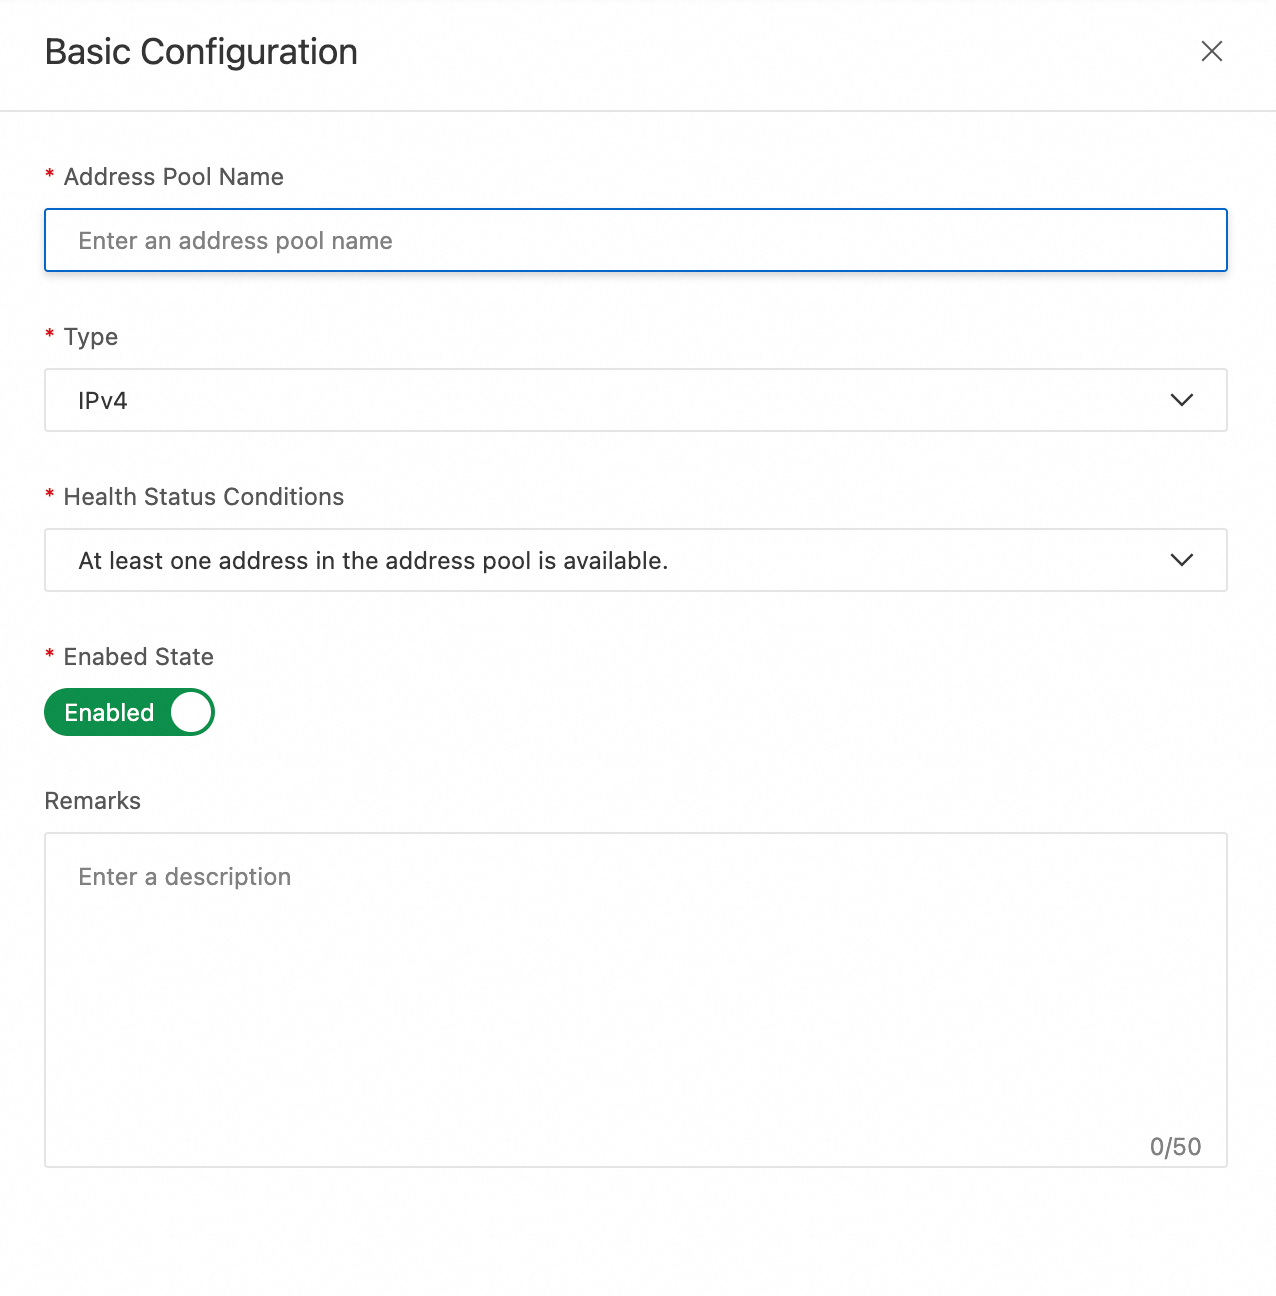
Task: Click 'At least one address' selected option text
Action: coord(373,561)
